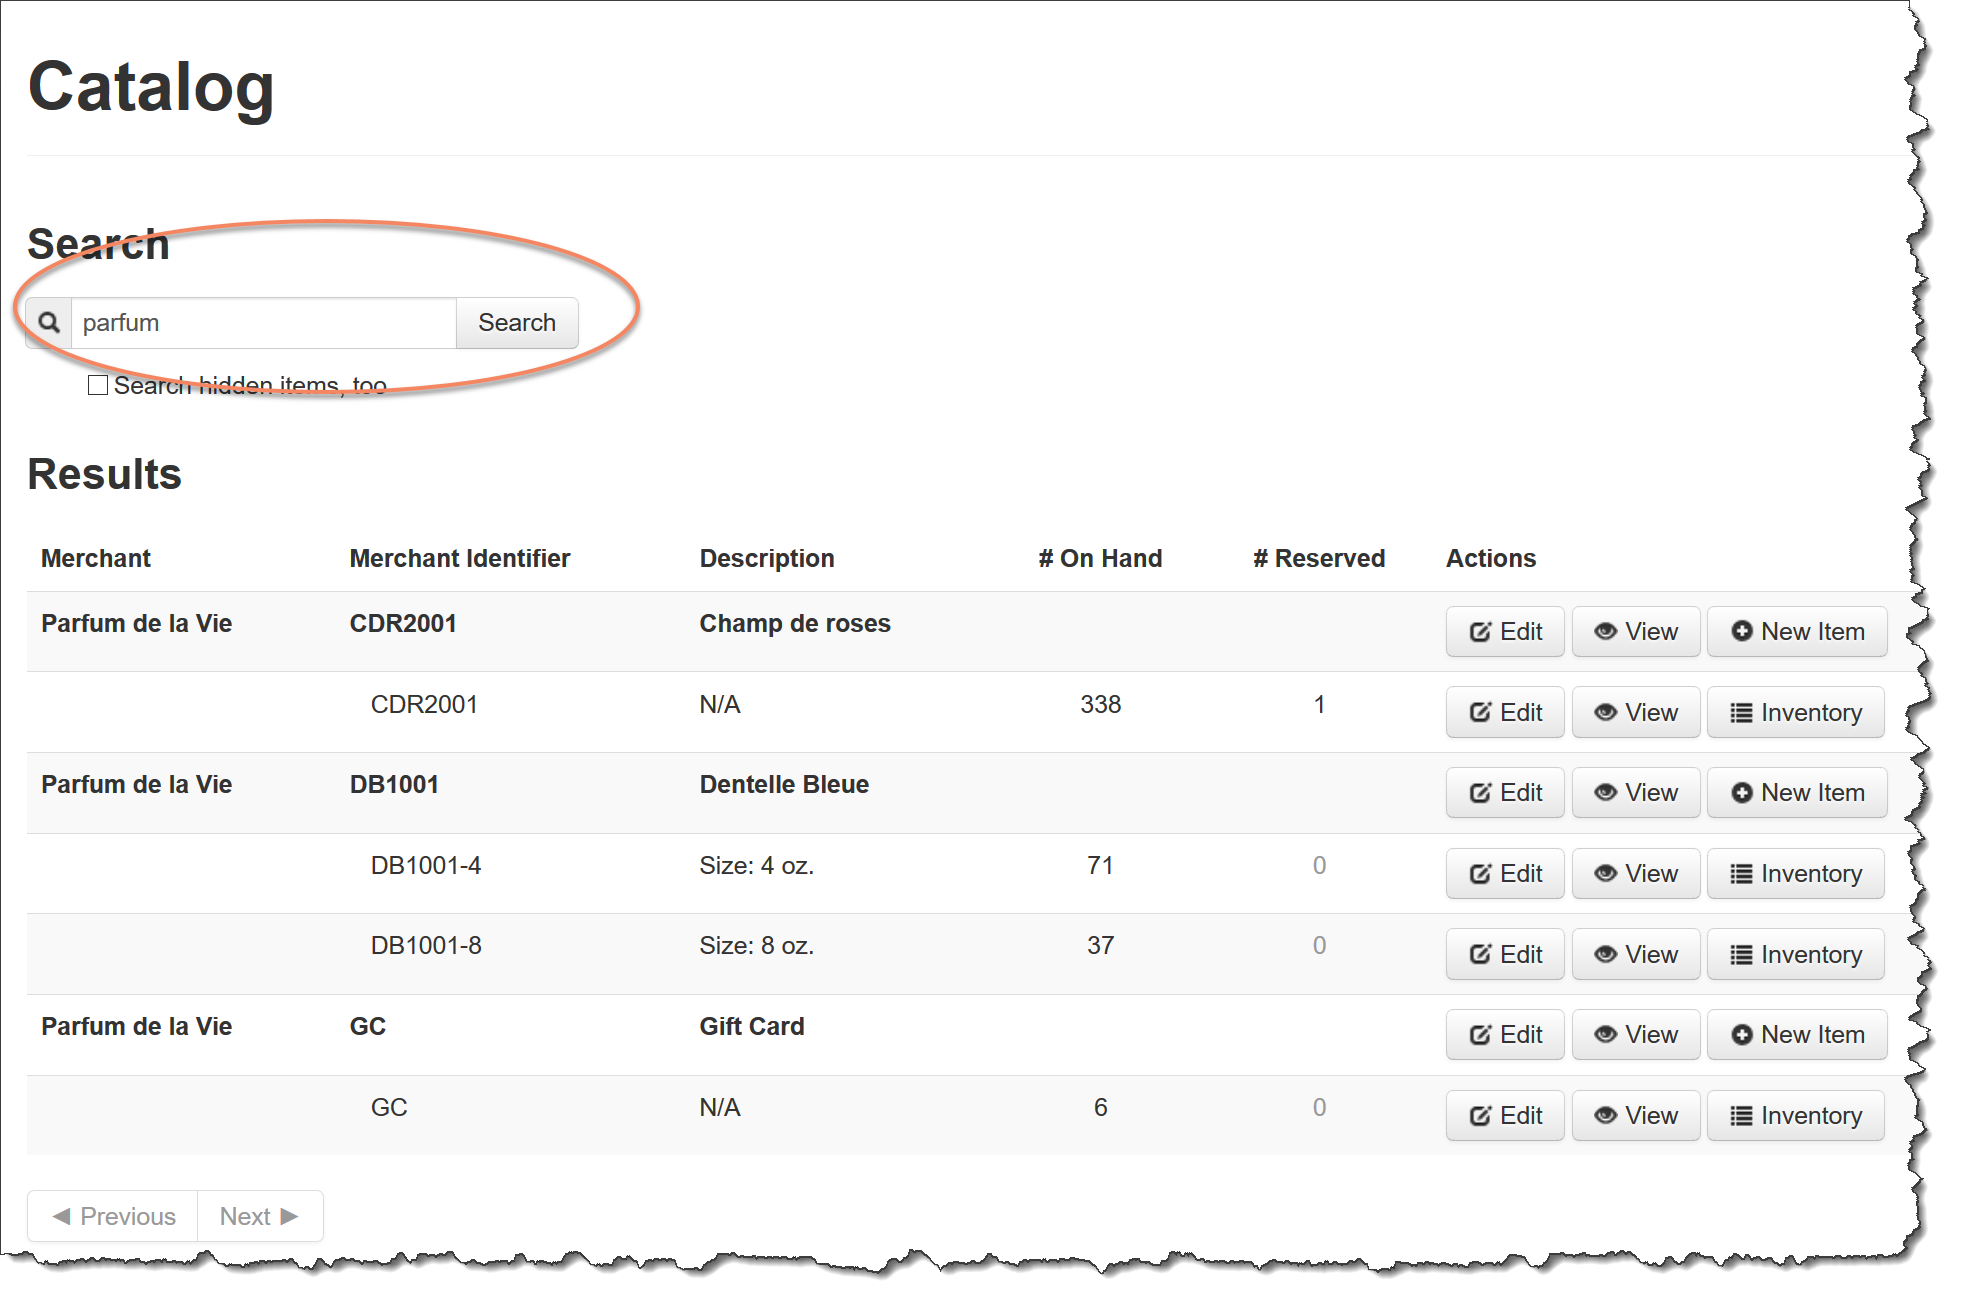Focus the search text field containing parfum

pos(263,323)
